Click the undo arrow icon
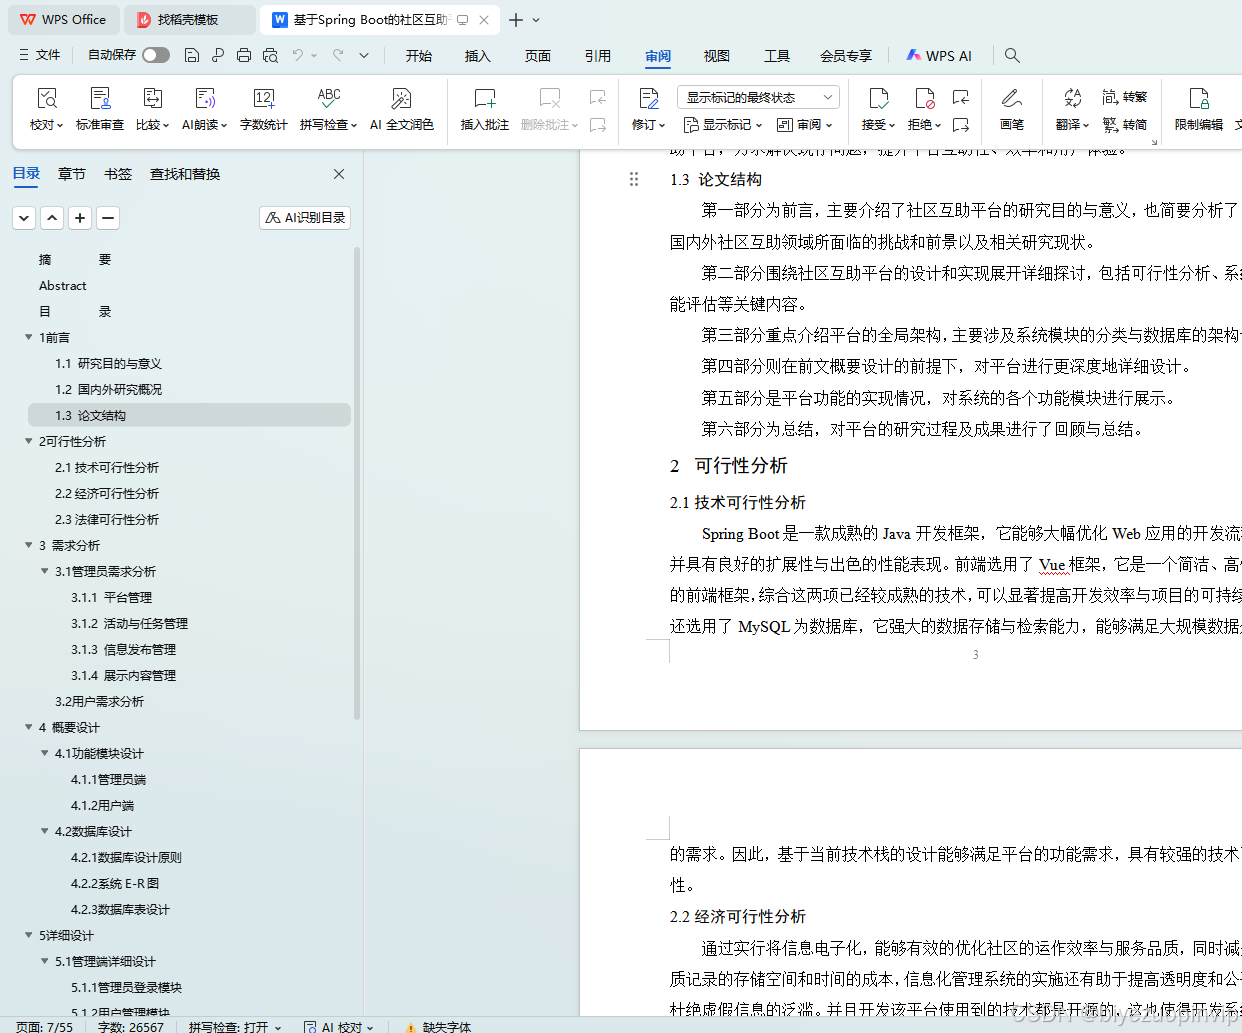Image resolution: width=1242 pixels, height=1033 pixels. [x=298, y=55]
